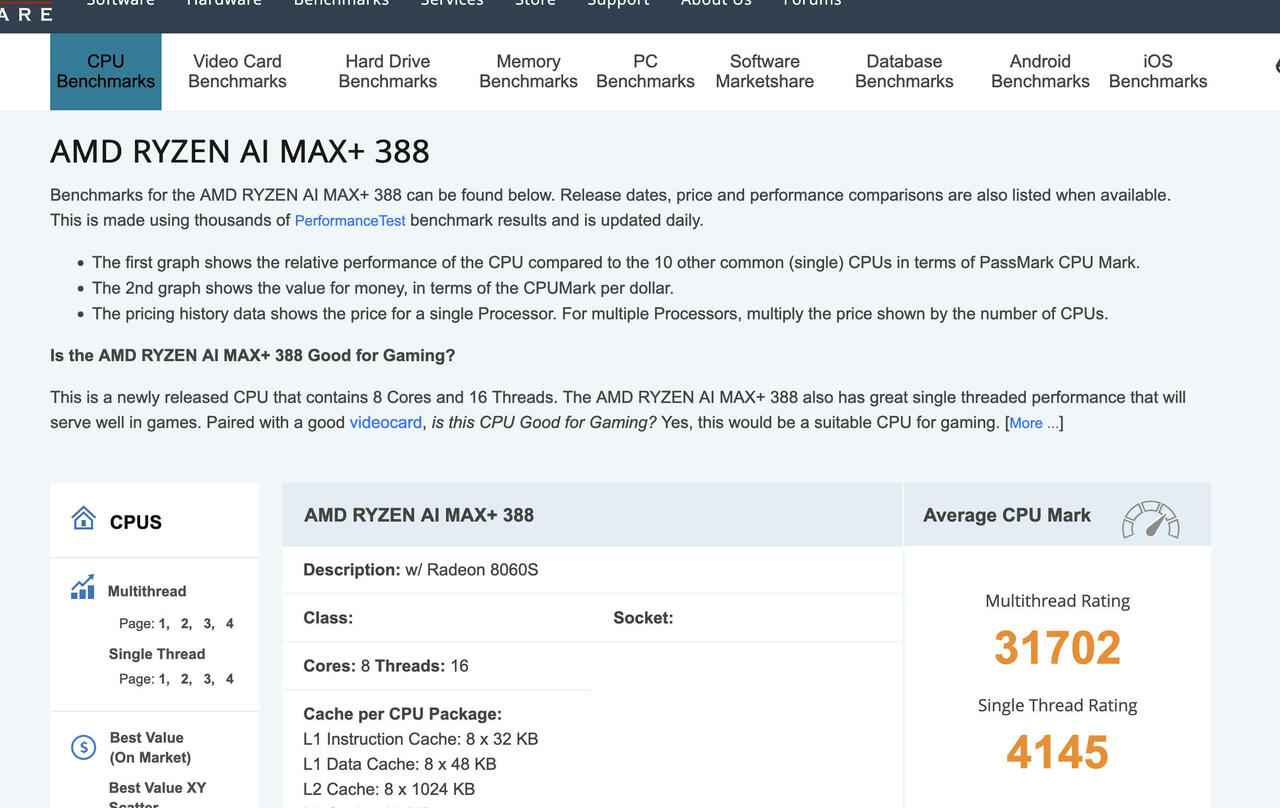The image size is (1280, 808).
Task: Open Single Thread page 3
Action: pos(208,678)
